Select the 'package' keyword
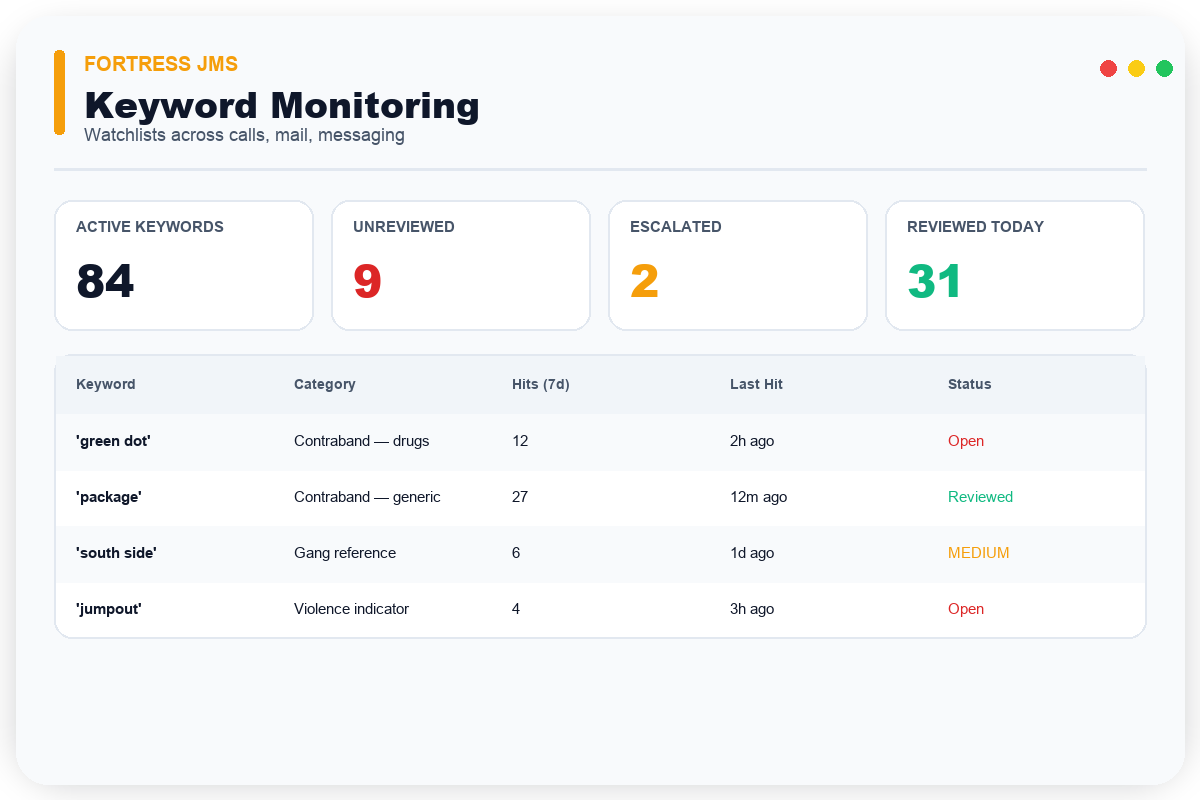This screenshot has height=800, width=1200. pos(109,497)
